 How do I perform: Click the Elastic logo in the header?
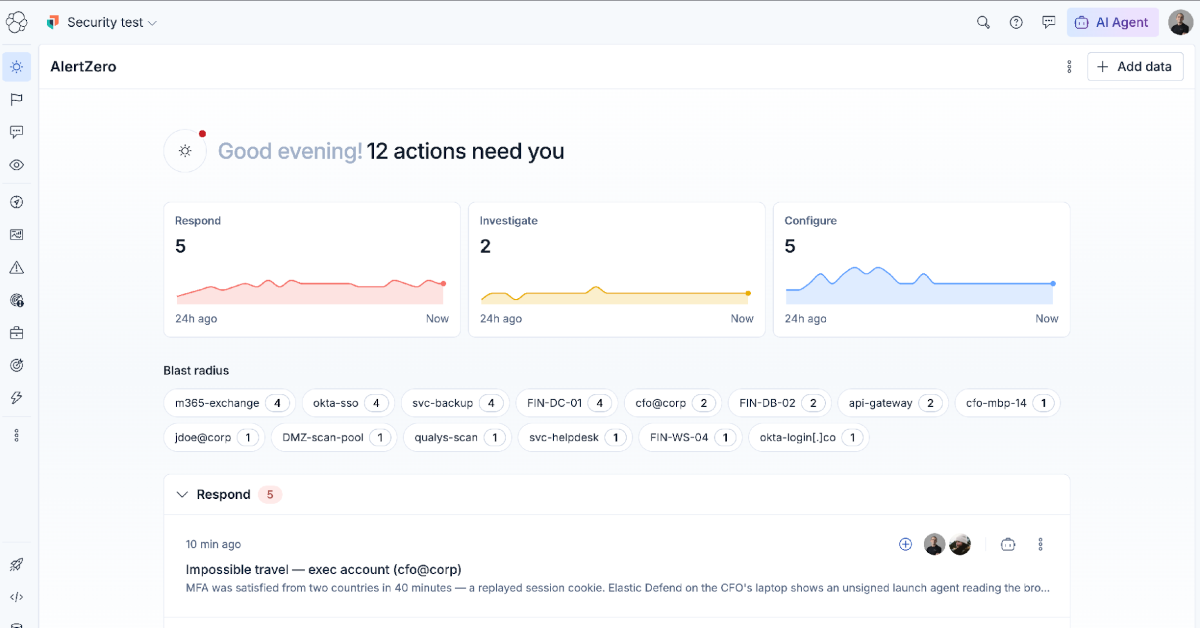tap(17, 22)
